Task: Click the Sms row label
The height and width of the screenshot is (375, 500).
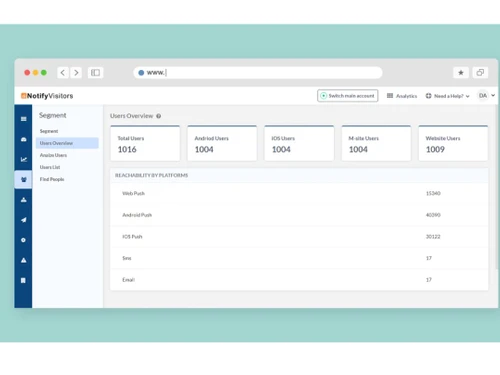Action: (x=127, y=258)
